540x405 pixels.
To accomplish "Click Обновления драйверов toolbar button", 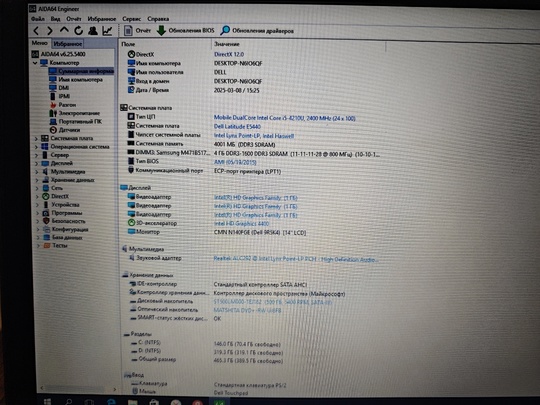I will [x=257, y=31].
